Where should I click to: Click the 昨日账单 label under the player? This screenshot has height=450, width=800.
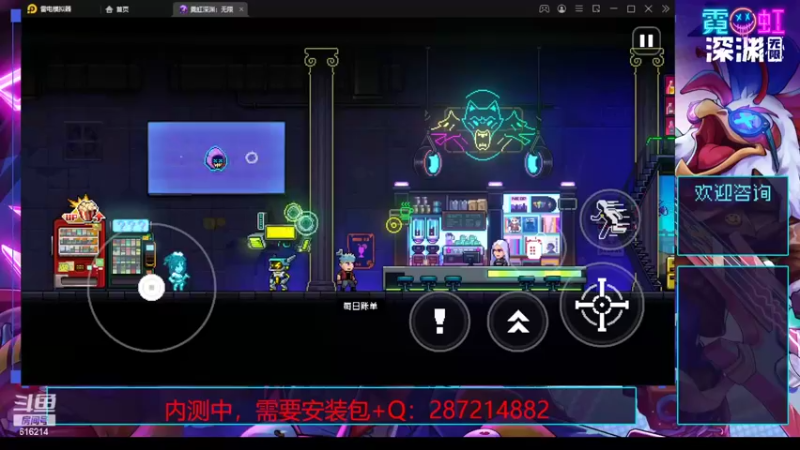point(360,306)
